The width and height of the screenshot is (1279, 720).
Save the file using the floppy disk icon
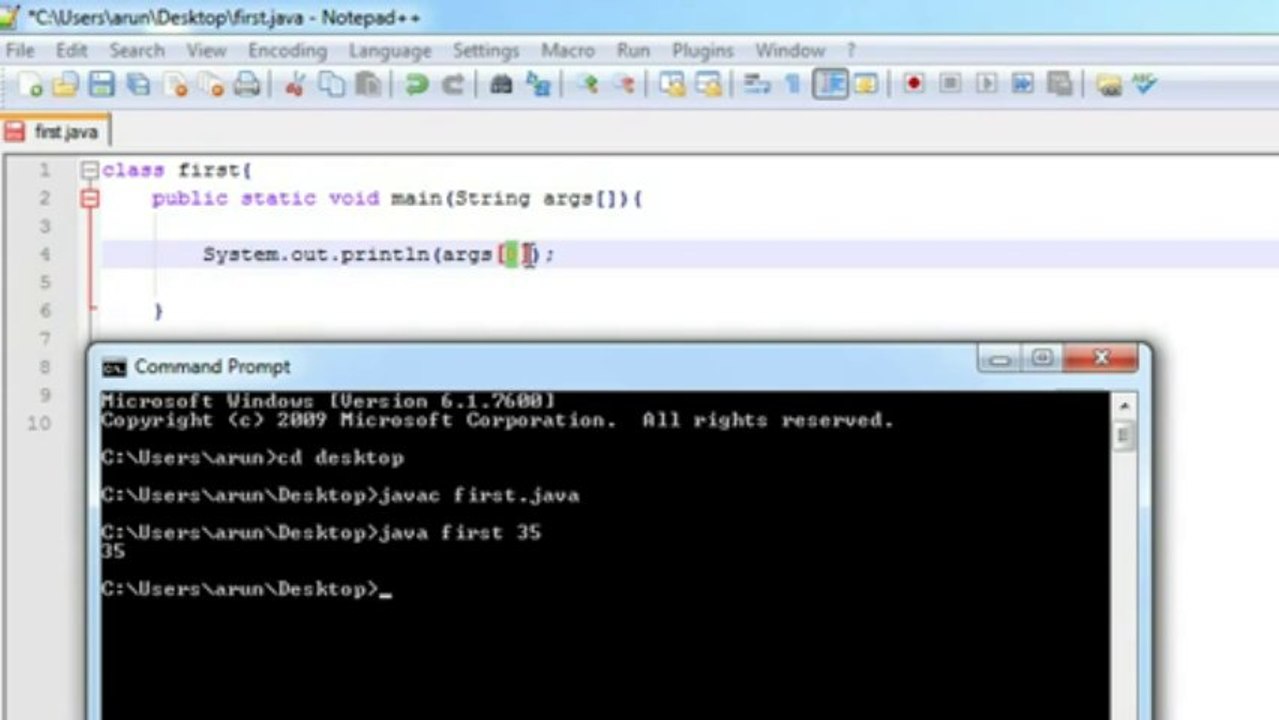(101, 85)
